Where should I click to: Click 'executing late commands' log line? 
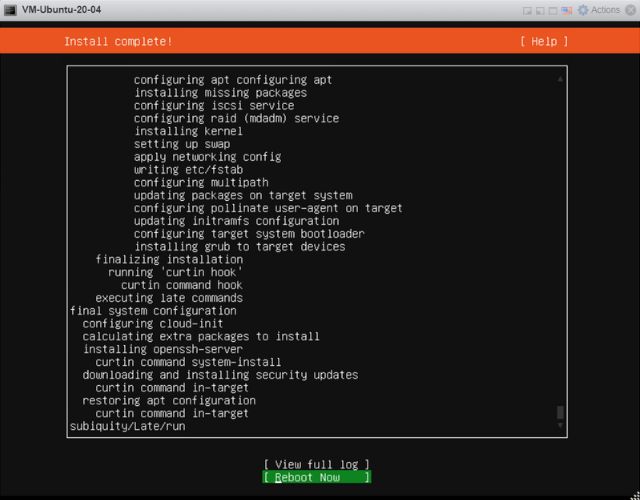point(169,298)
